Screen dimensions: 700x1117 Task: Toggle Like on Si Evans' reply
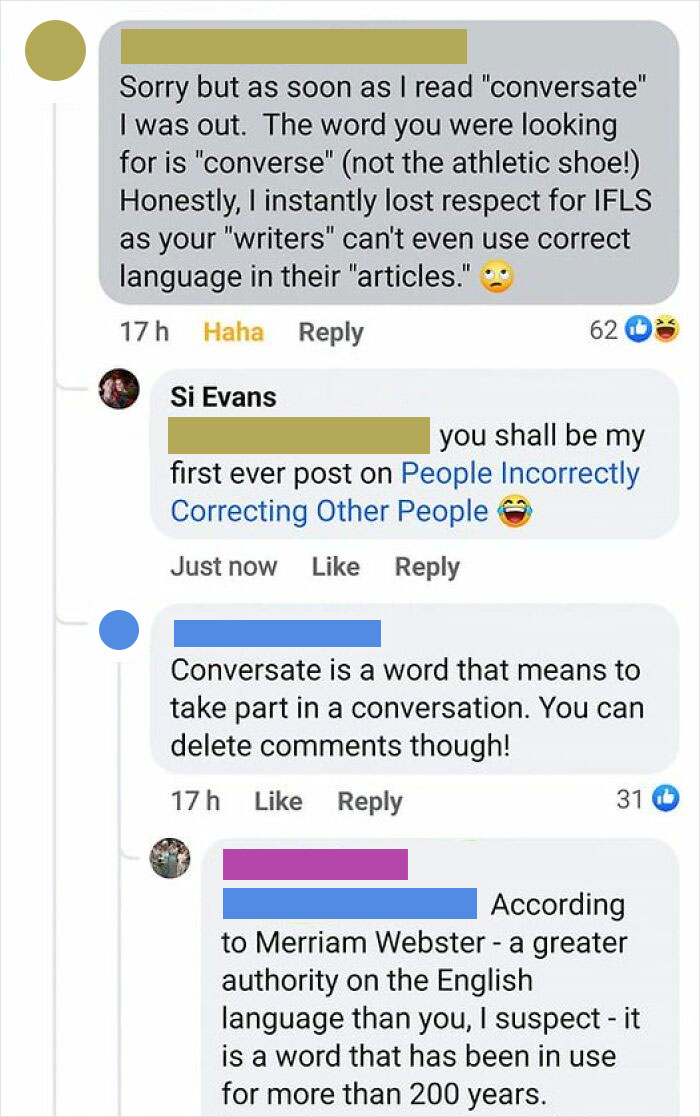[x=335, y=566]
